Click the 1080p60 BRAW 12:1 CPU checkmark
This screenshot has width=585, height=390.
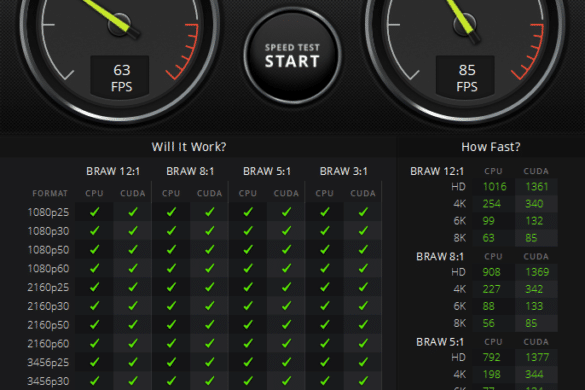[94, 268]
